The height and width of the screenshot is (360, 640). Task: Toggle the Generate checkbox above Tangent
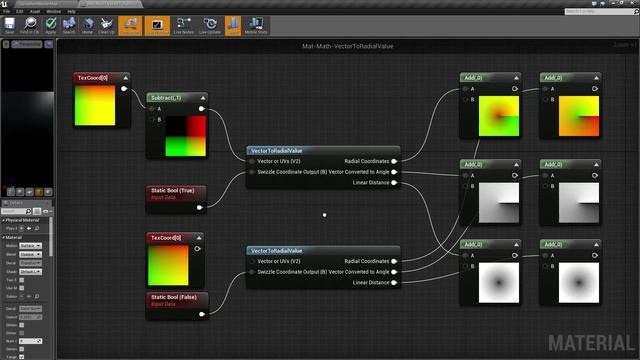point(22,349)
